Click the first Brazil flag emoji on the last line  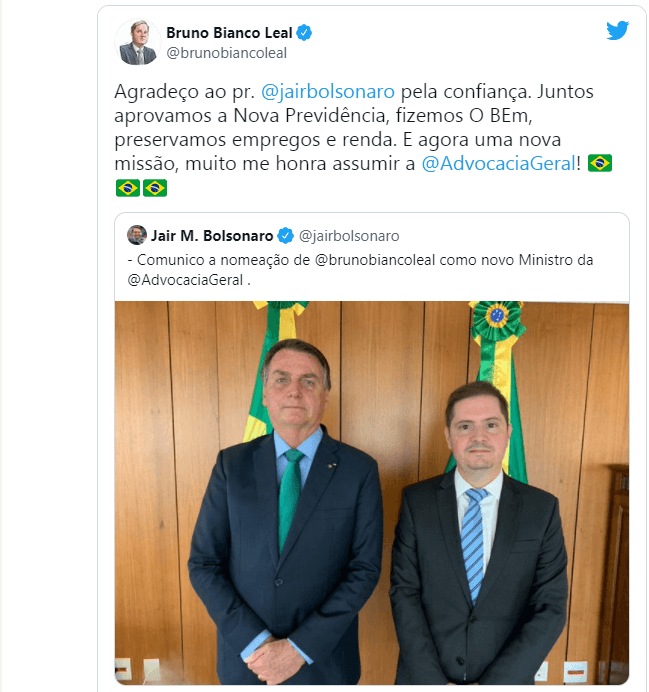[x=128, y=188]
